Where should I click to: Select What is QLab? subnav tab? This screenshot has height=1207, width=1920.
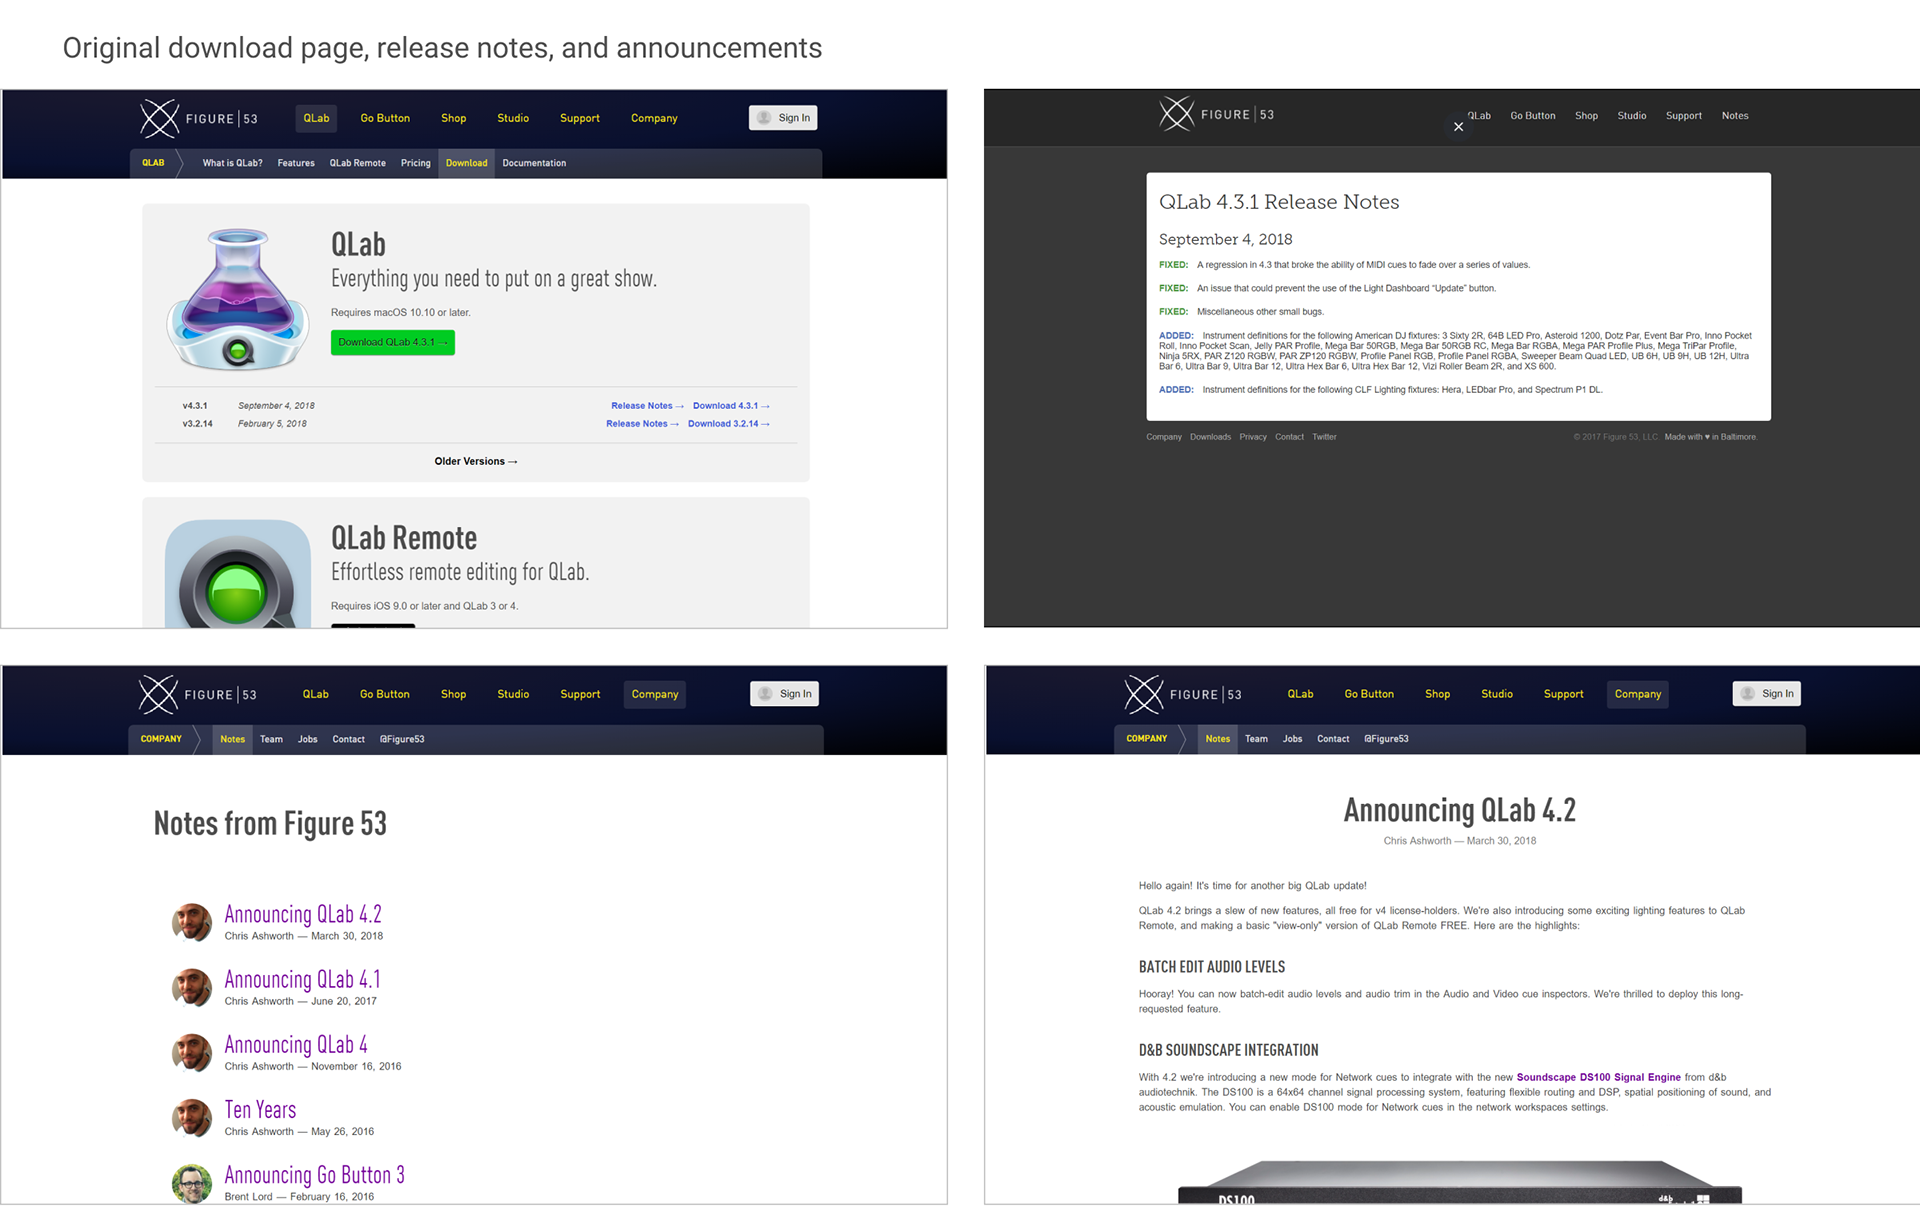point(233,163)
